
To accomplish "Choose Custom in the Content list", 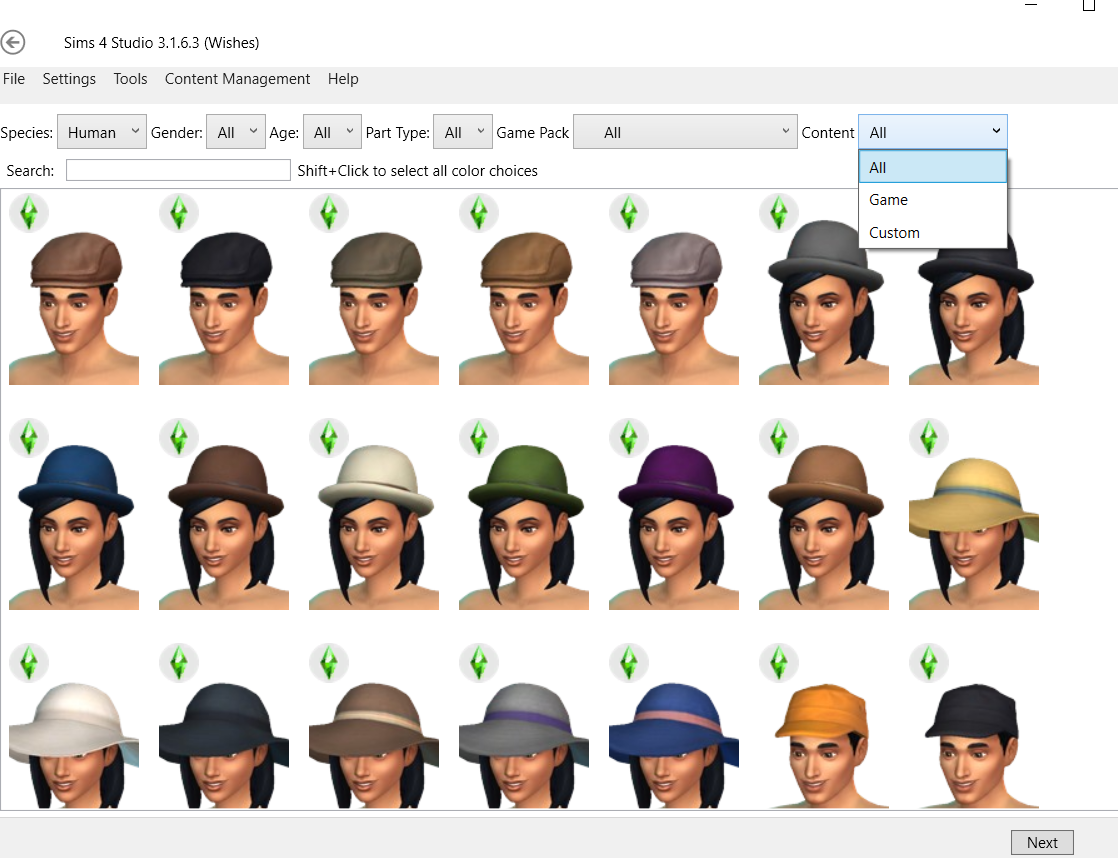I will click(933, 233).
